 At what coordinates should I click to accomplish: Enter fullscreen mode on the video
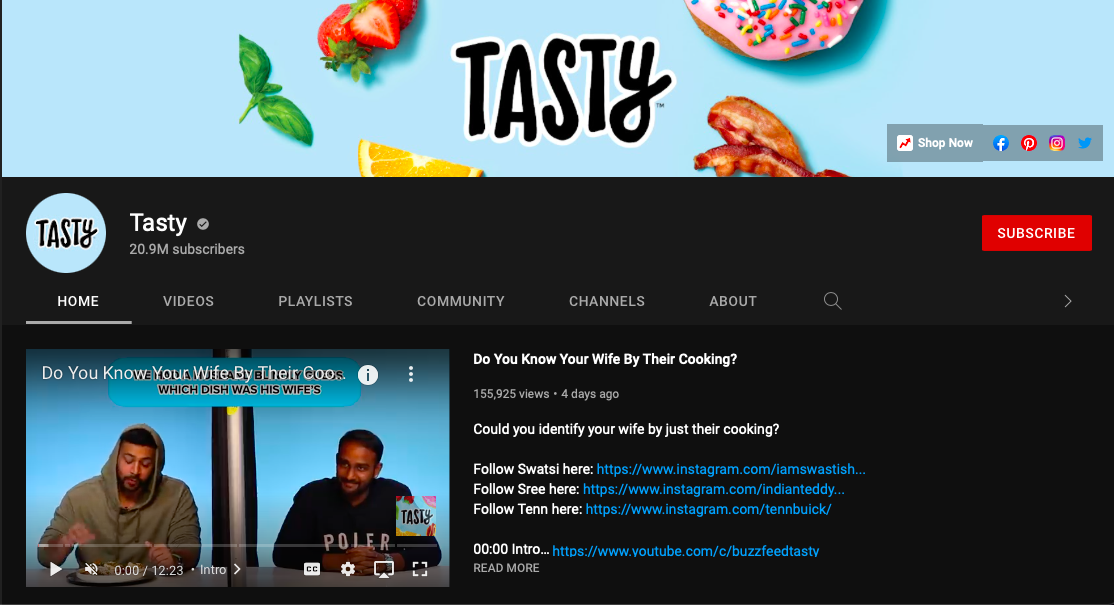420,569
